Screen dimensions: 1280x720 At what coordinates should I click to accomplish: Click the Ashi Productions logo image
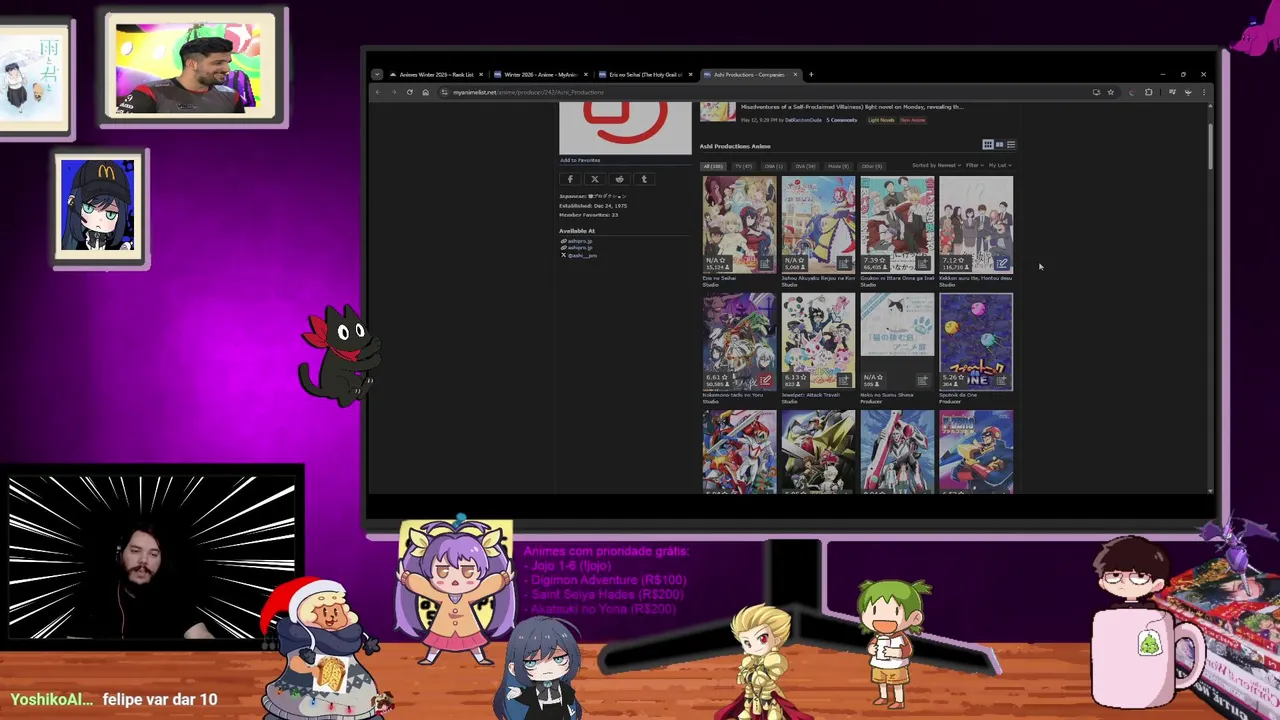point(625,127)
